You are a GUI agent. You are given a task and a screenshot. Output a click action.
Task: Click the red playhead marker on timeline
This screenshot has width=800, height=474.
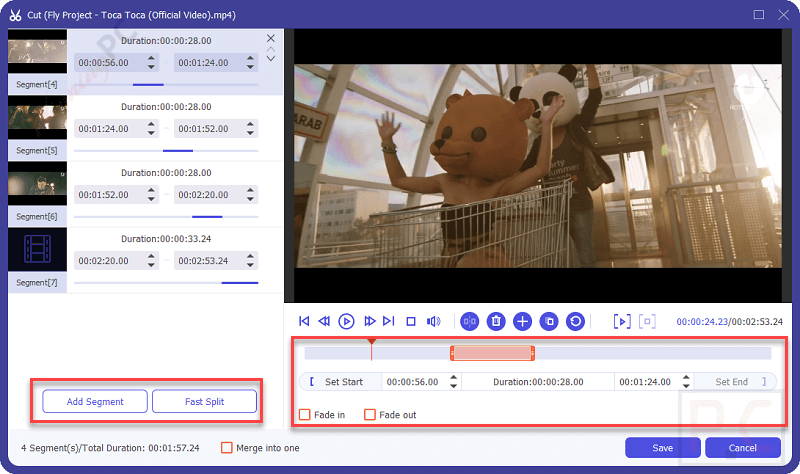coord(371,341)
